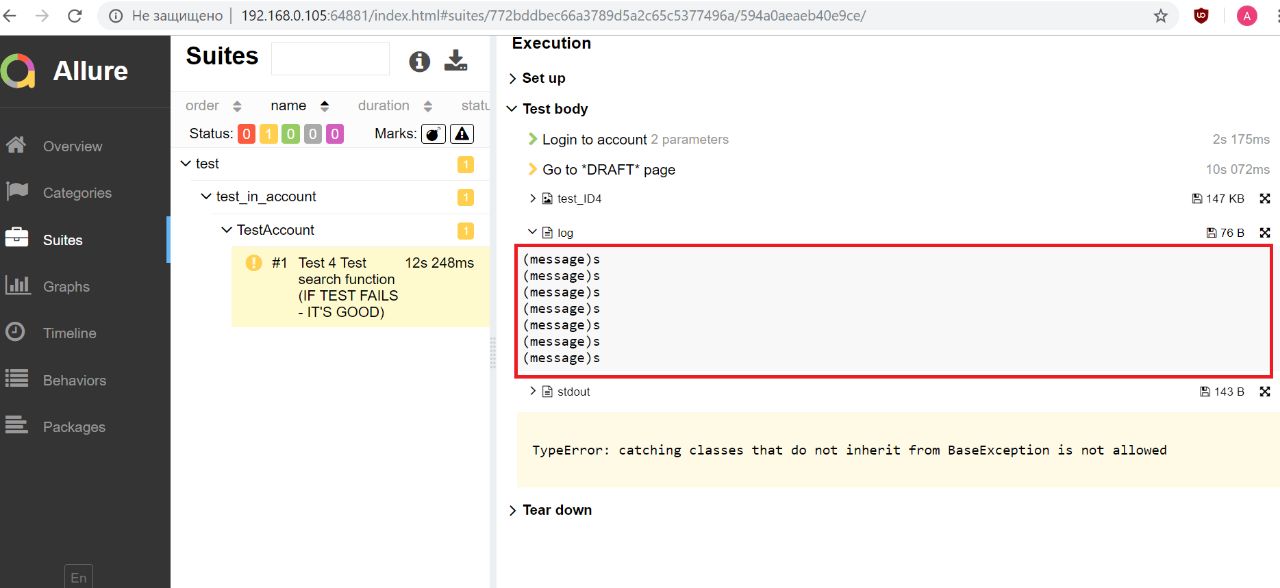Image resolution: width=1280 pixels, height=588 pixels.
Task: Open the Packages page
Action: pyautogui.click(x=74, y=427)
